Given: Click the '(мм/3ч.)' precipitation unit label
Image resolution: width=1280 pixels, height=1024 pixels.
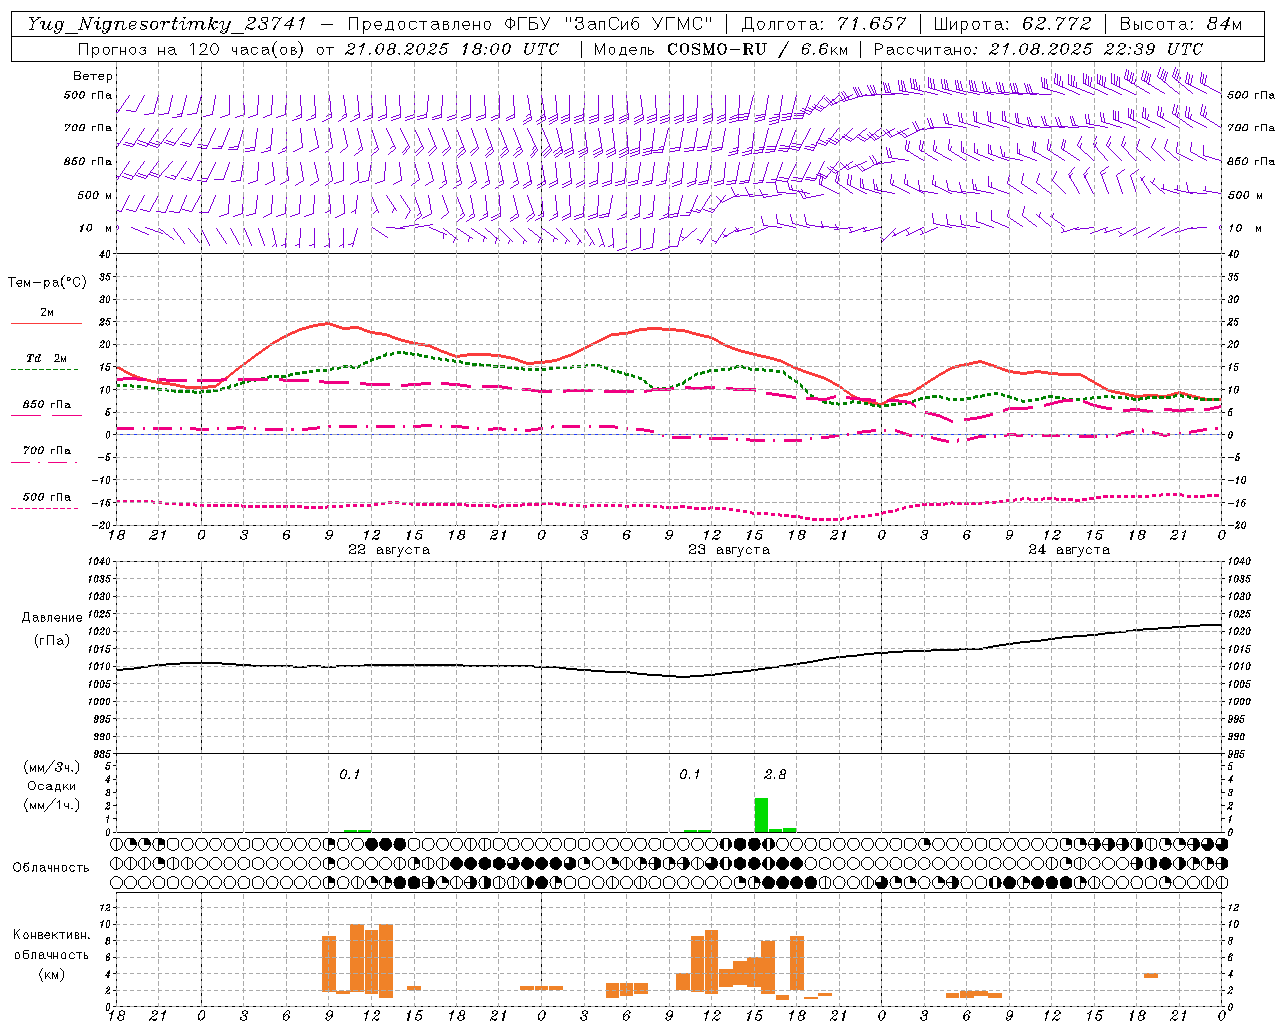Looking at the screenshot, I should click(x=51, y=767).
